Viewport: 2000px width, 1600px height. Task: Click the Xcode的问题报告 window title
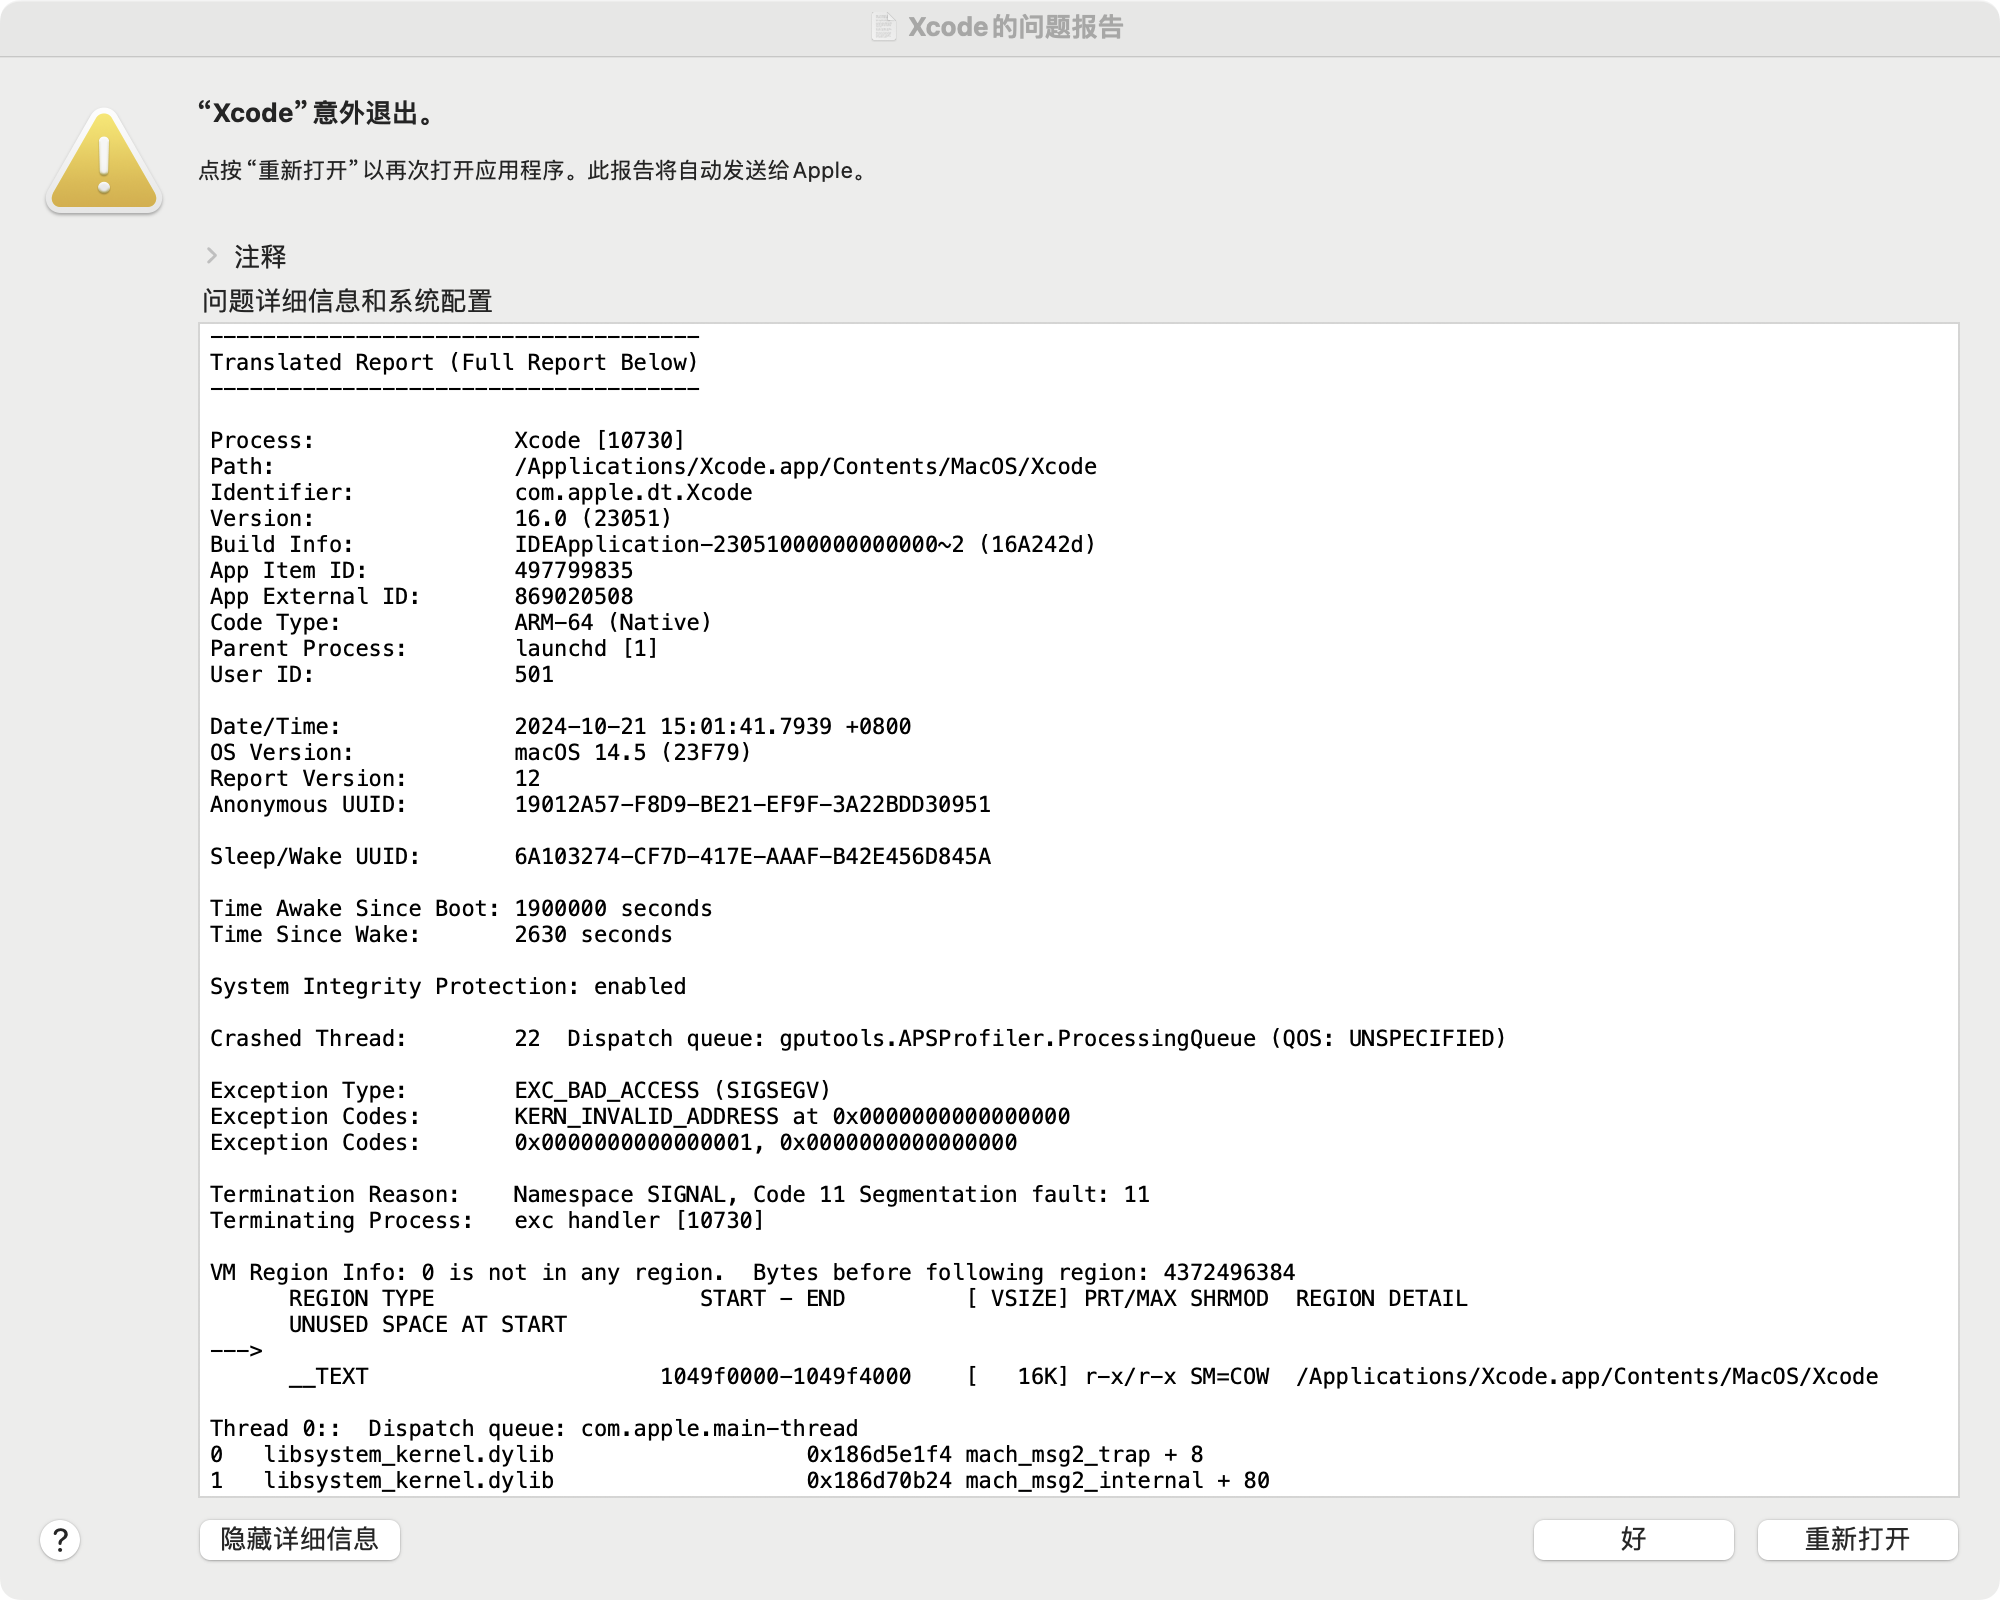[1015, 27]
